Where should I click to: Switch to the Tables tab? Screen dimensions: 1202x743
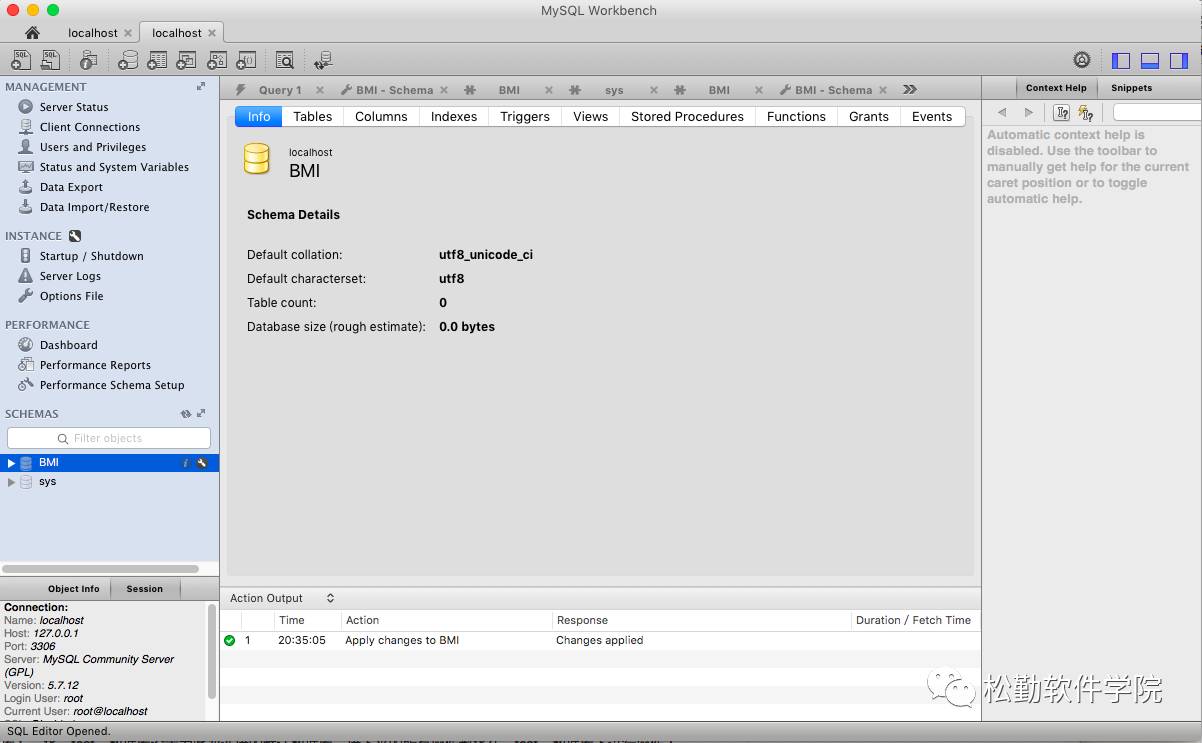312,116
